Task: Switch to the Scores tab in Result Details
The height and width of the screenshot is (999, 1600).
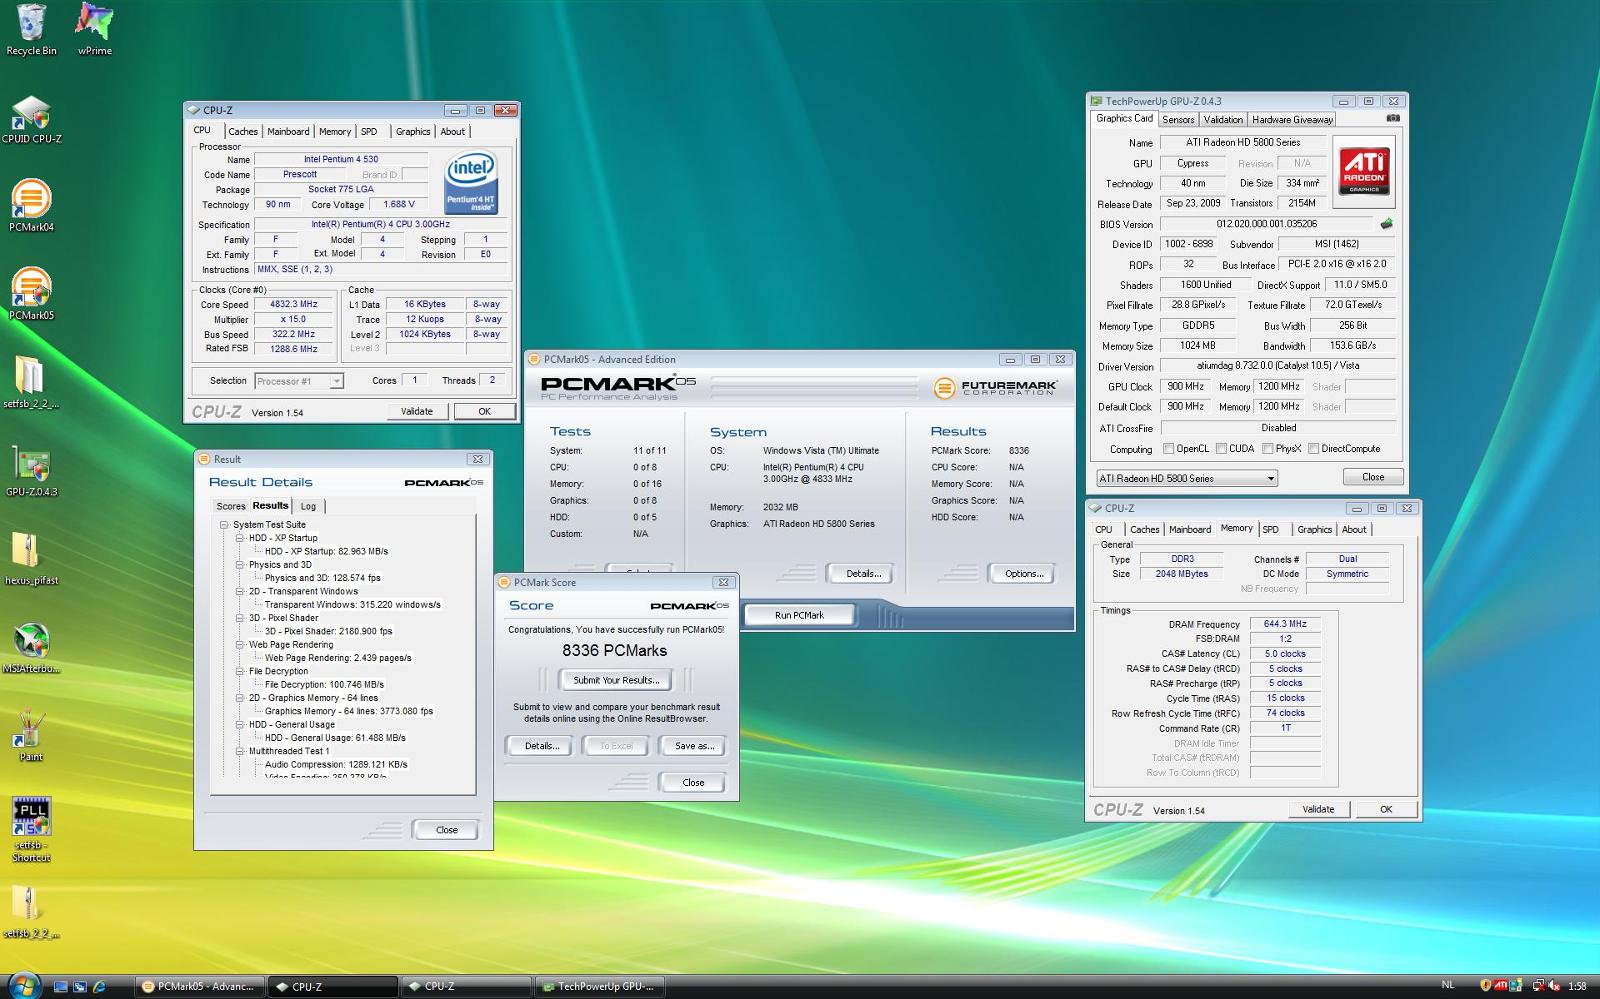Action: click(231, 506)
